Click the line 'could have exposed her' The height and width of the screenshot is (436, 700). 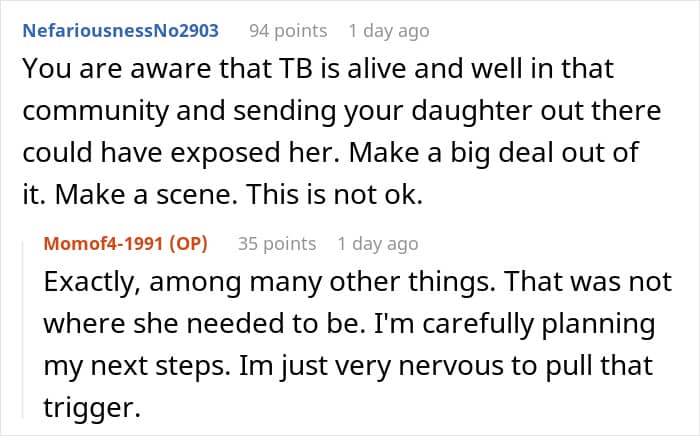click(x=331, y=154)
